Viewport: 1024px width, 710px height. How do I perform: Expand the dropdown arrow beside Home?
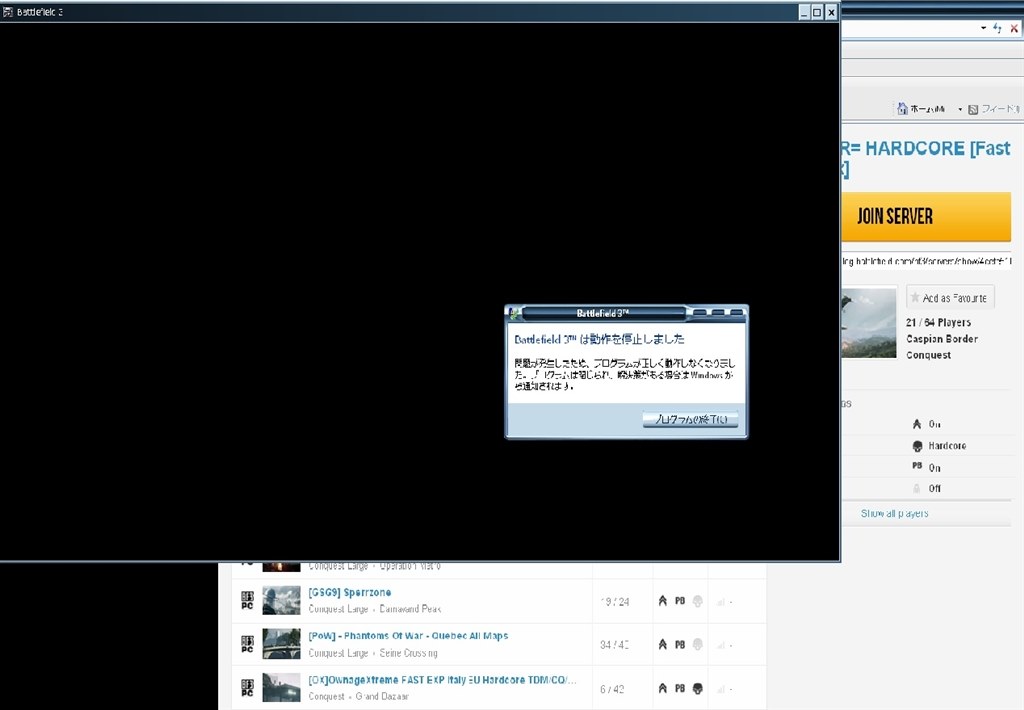pos(960,109)
